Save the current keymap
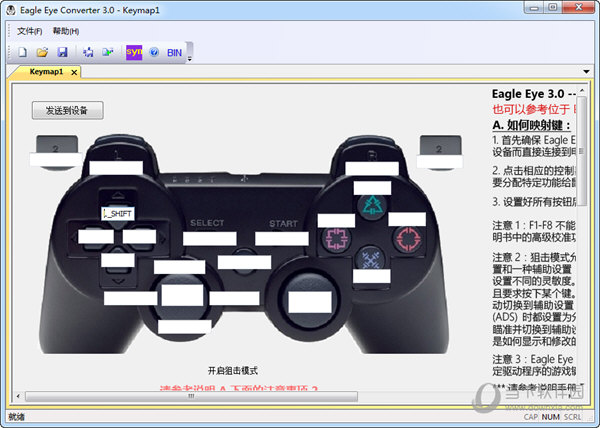Screen dimensions: 600x428 [62, 52]
